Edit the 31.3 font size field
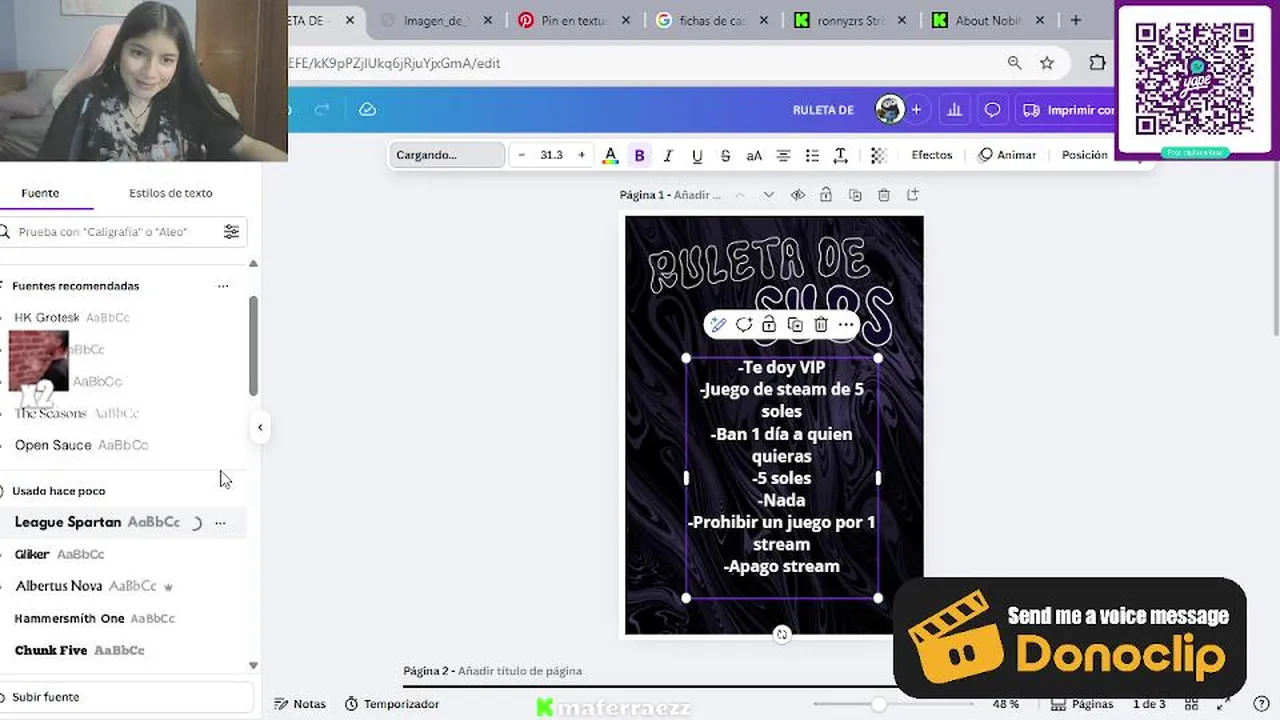1280x720 pixels. pyautogui.click(x=551, y=155)
